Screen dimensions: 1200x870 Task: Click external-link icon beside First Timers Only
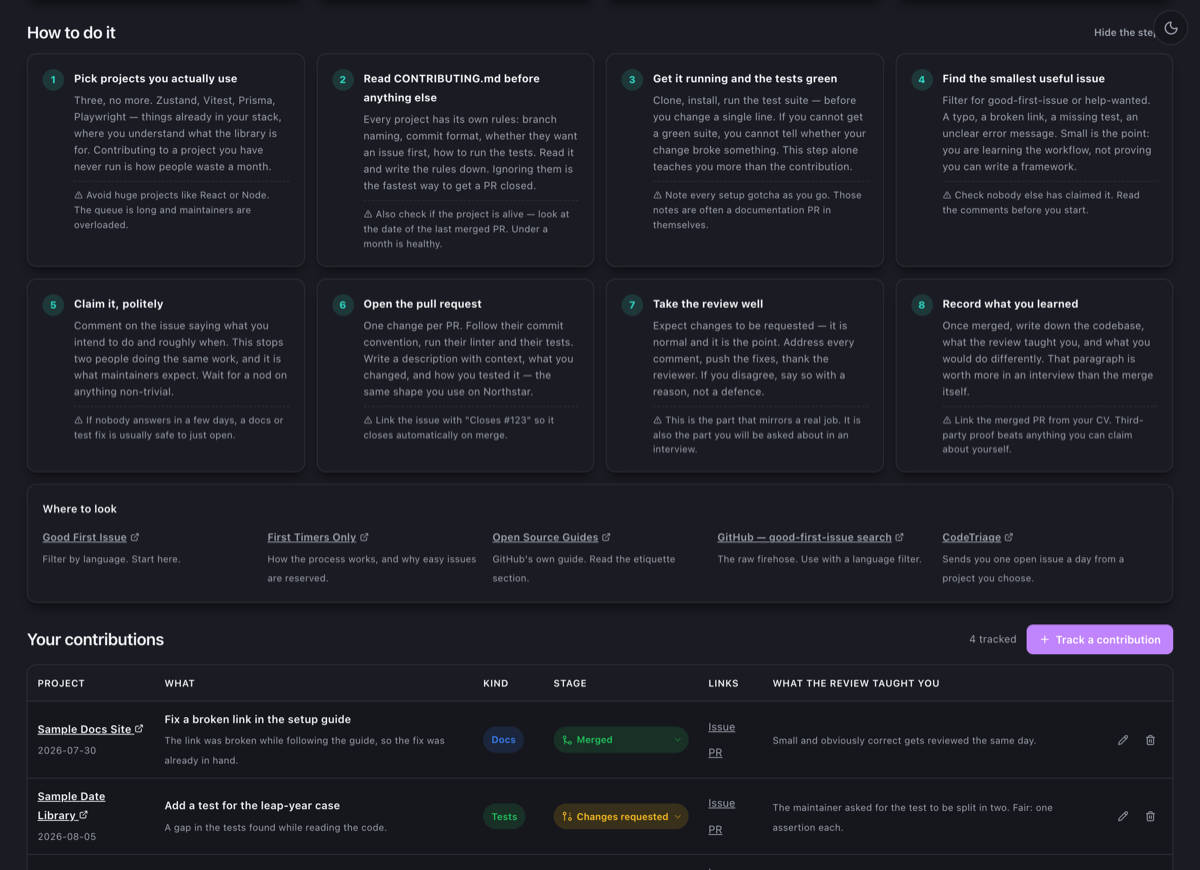[364, 537]
